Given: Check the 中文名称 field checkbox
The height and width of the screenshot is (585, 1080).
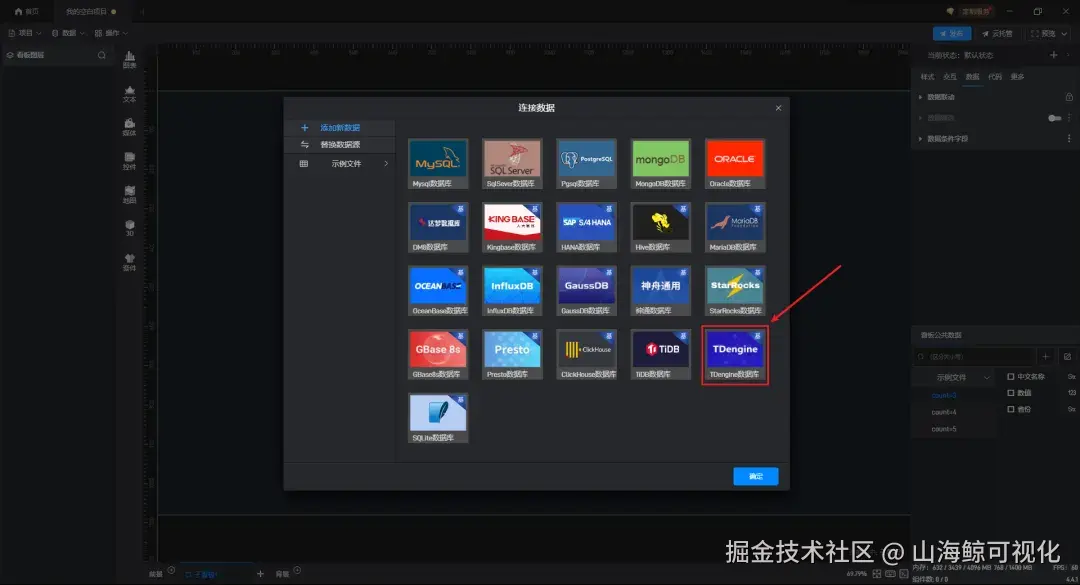Looking at the screenshot, I should point(1010,376).
